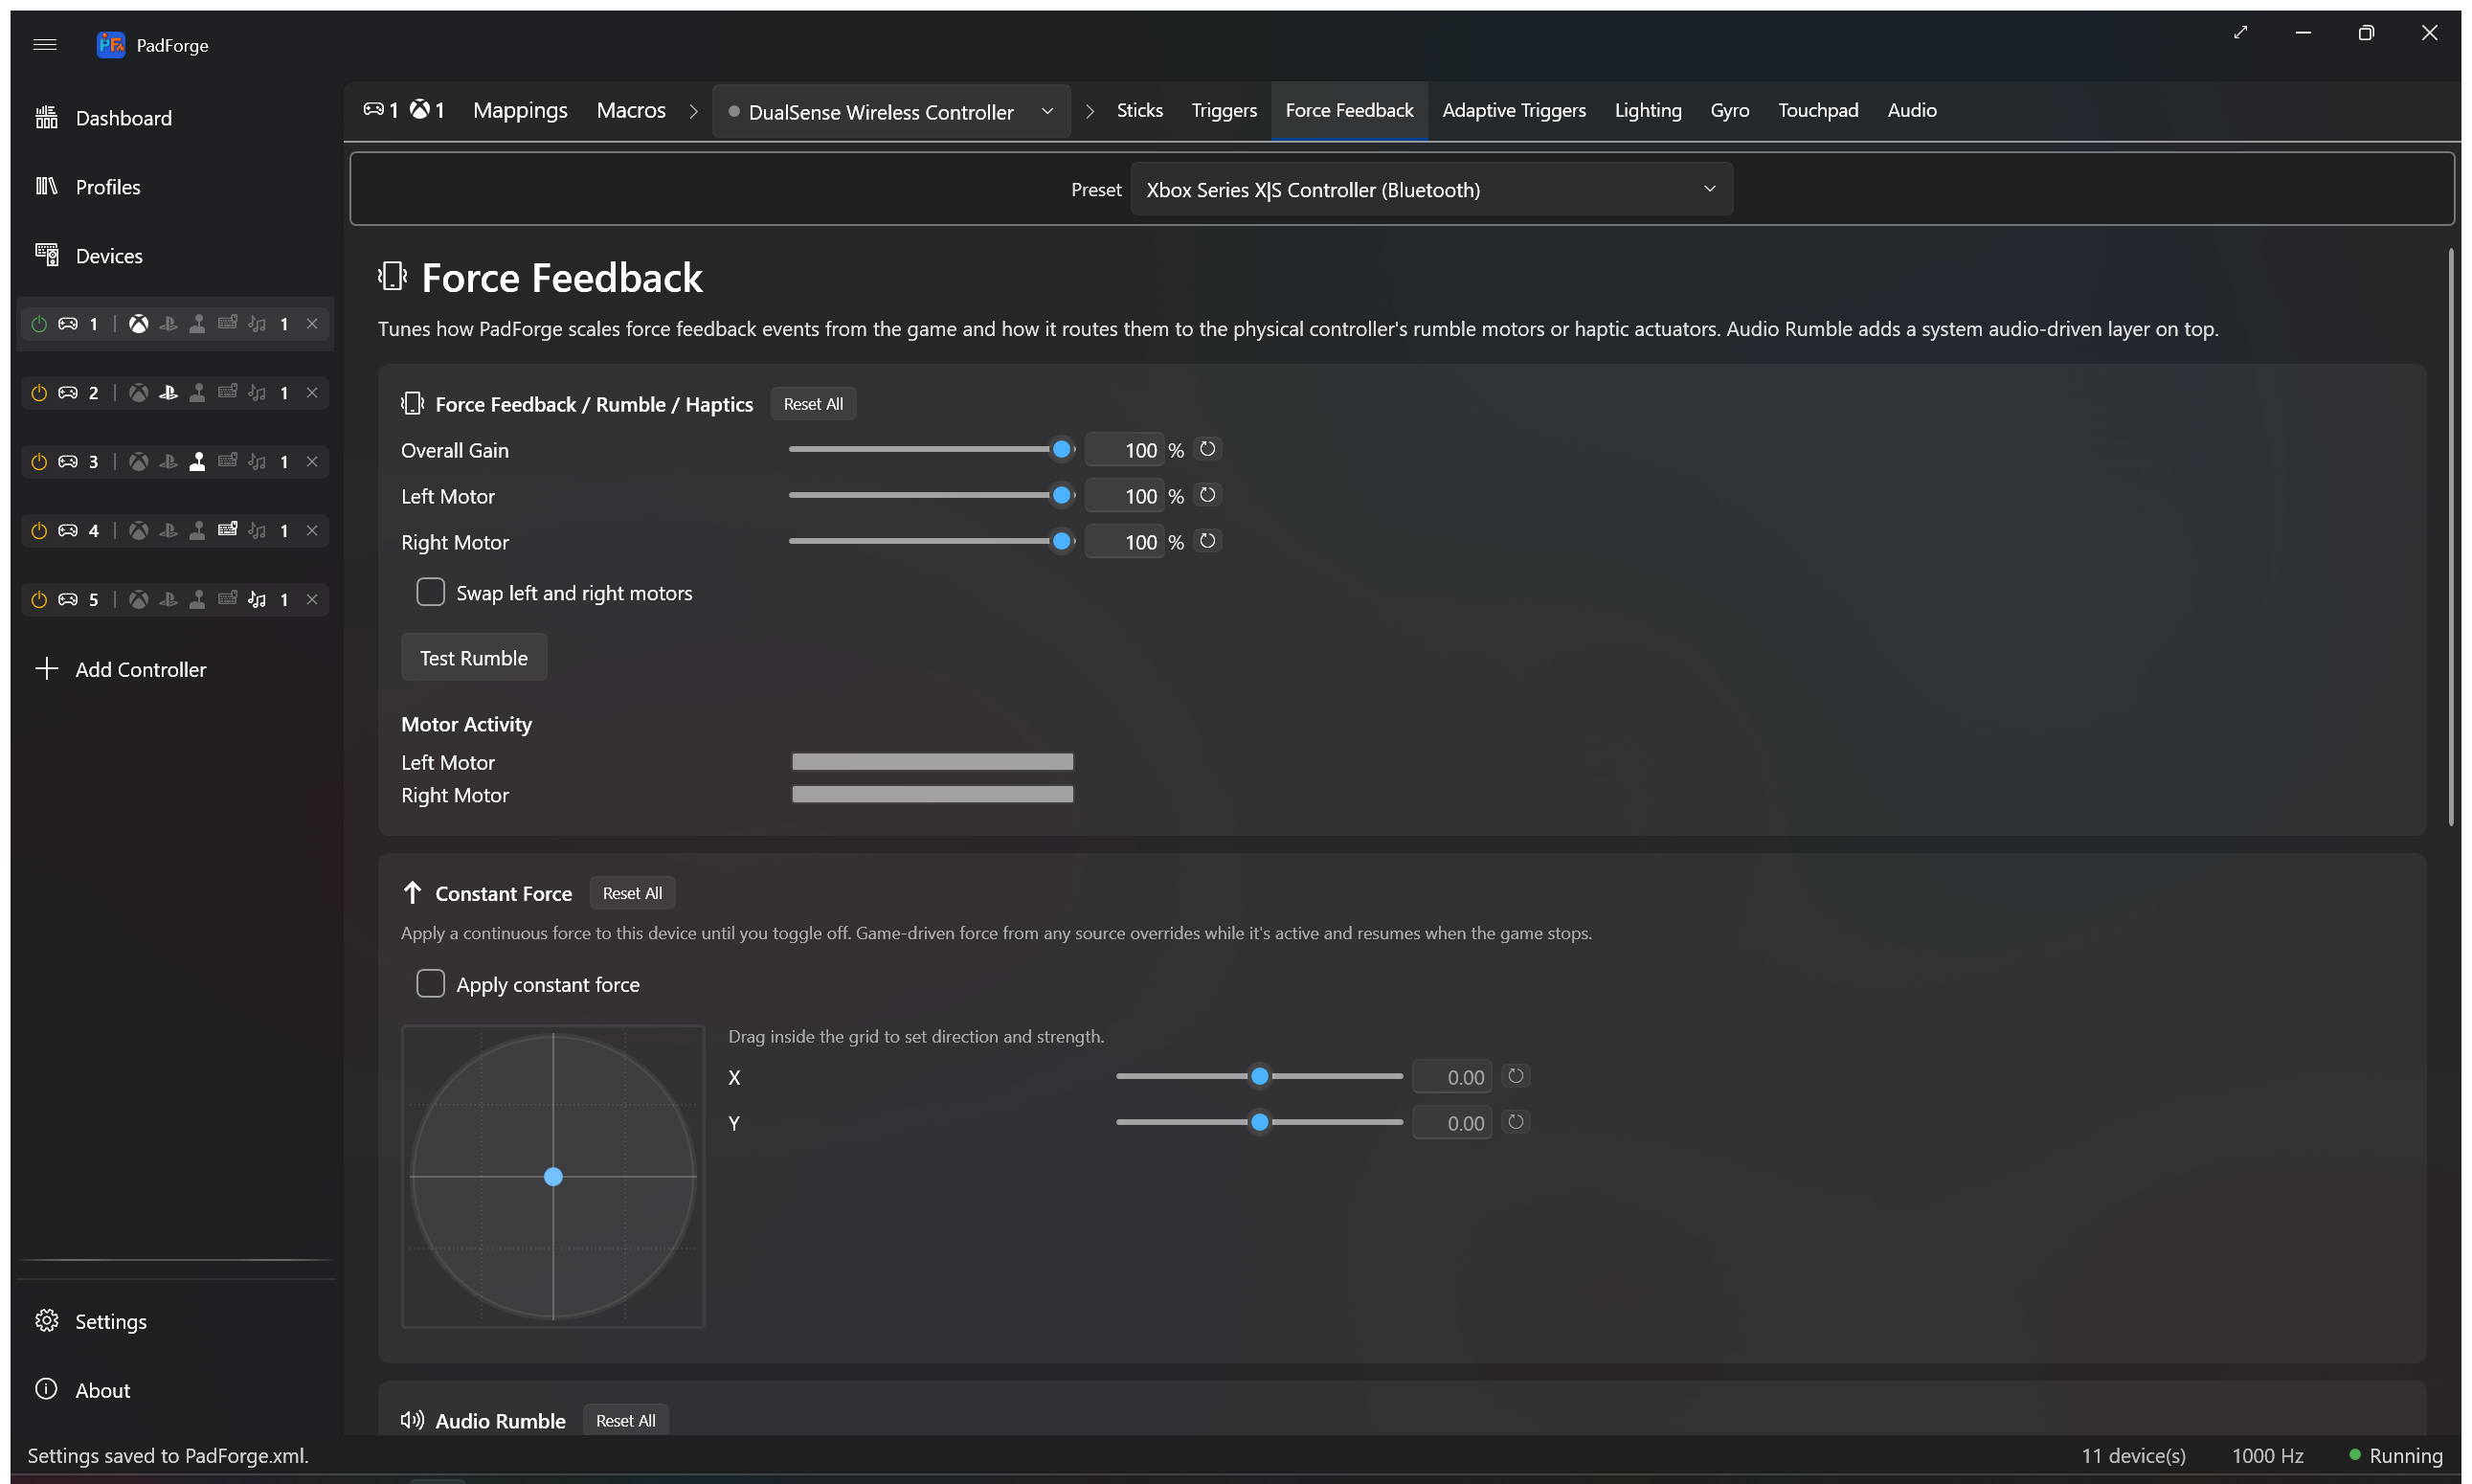Viewport: 2472px width, 1484px height.
Task: Enable Swap left and right motors
Action: tap(430, 592)
